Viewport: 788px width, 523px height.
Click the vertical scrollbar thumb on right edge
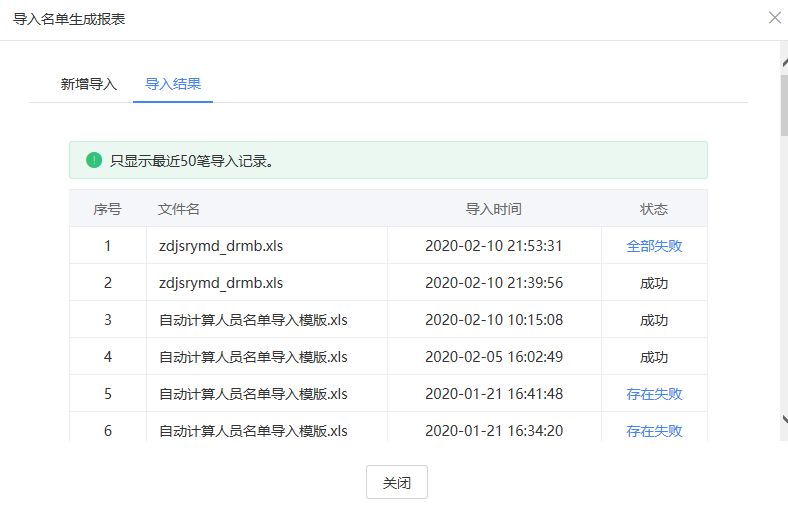(784, 106)
